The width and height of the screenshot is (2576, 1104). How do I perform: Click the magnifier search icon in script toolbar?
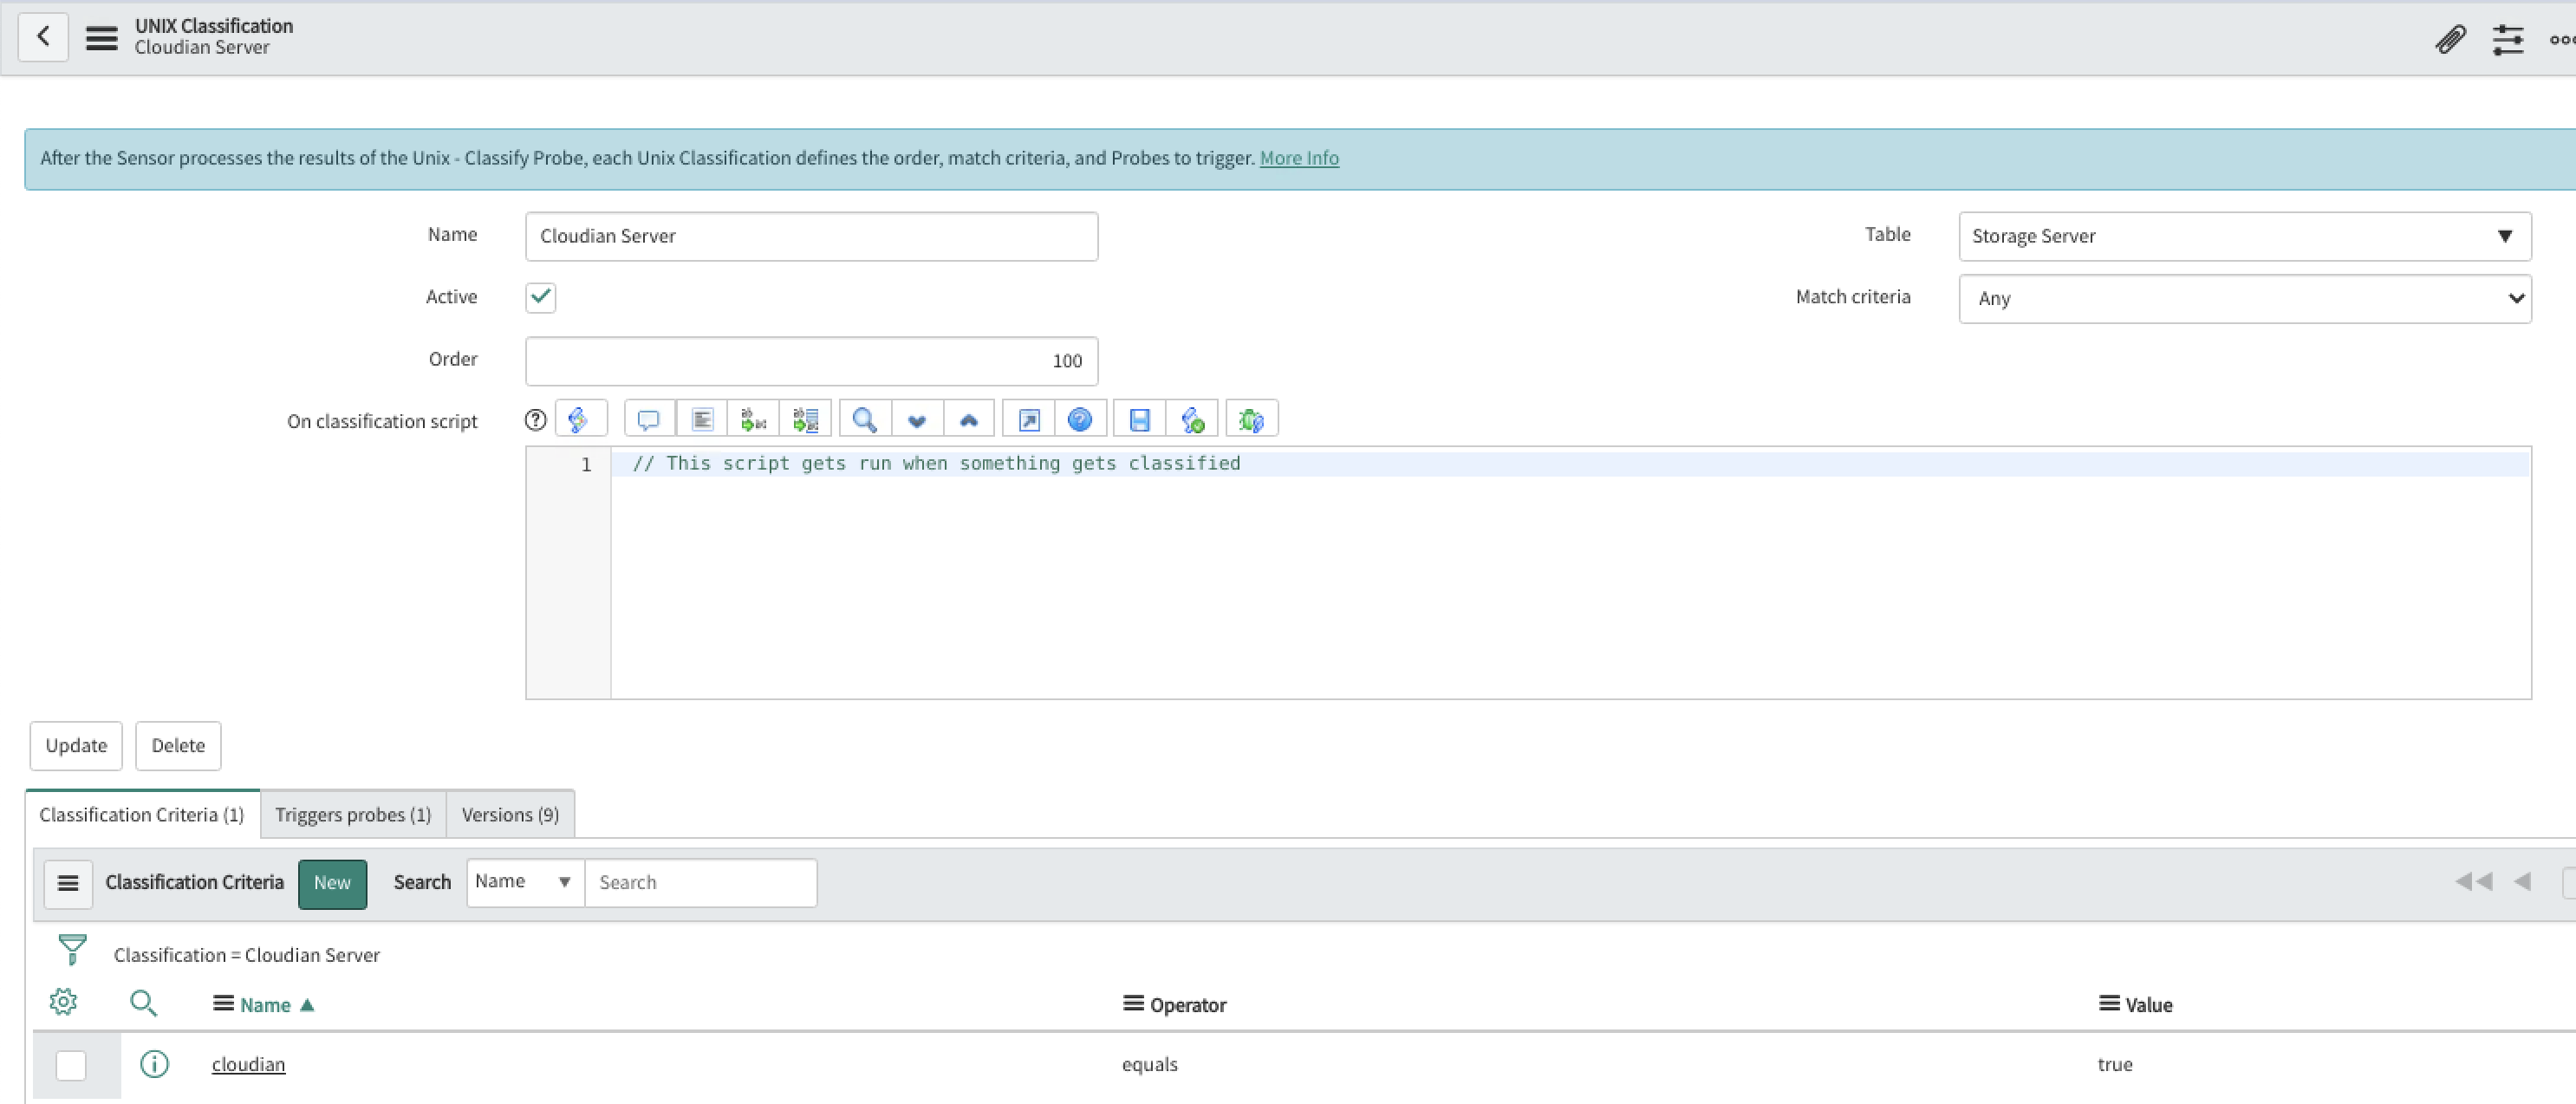tap(865, 420)
